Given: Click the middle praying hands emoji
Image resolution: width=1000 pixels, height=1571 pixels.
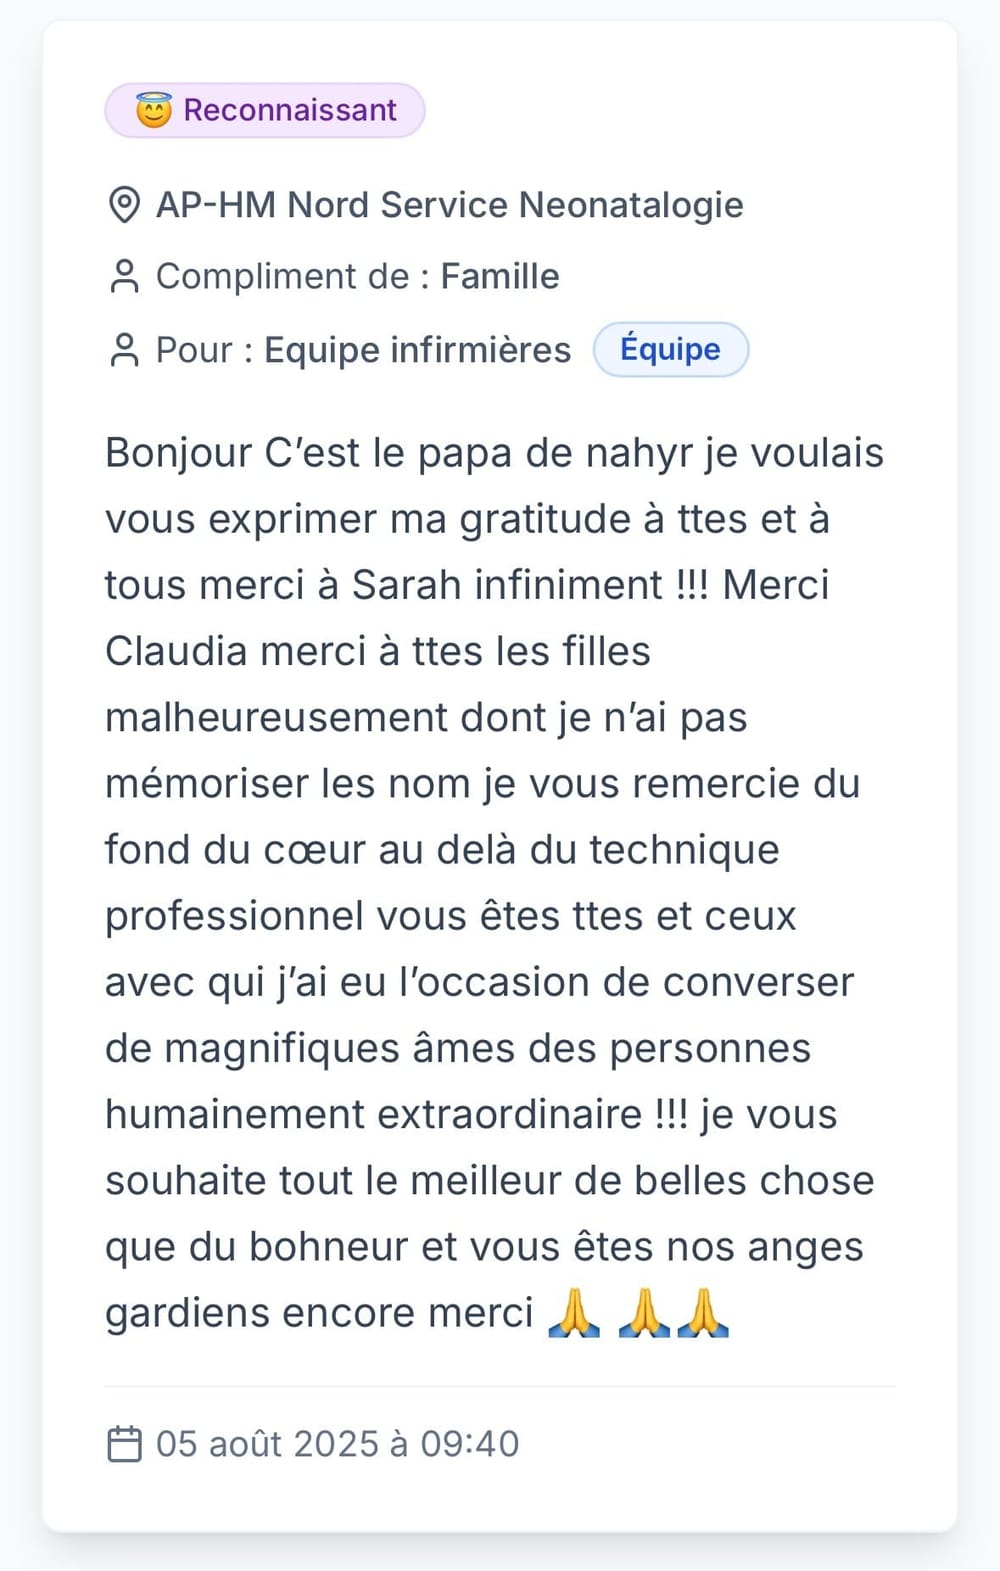Looking at the screenshot, I should [x=644, y=1313].
